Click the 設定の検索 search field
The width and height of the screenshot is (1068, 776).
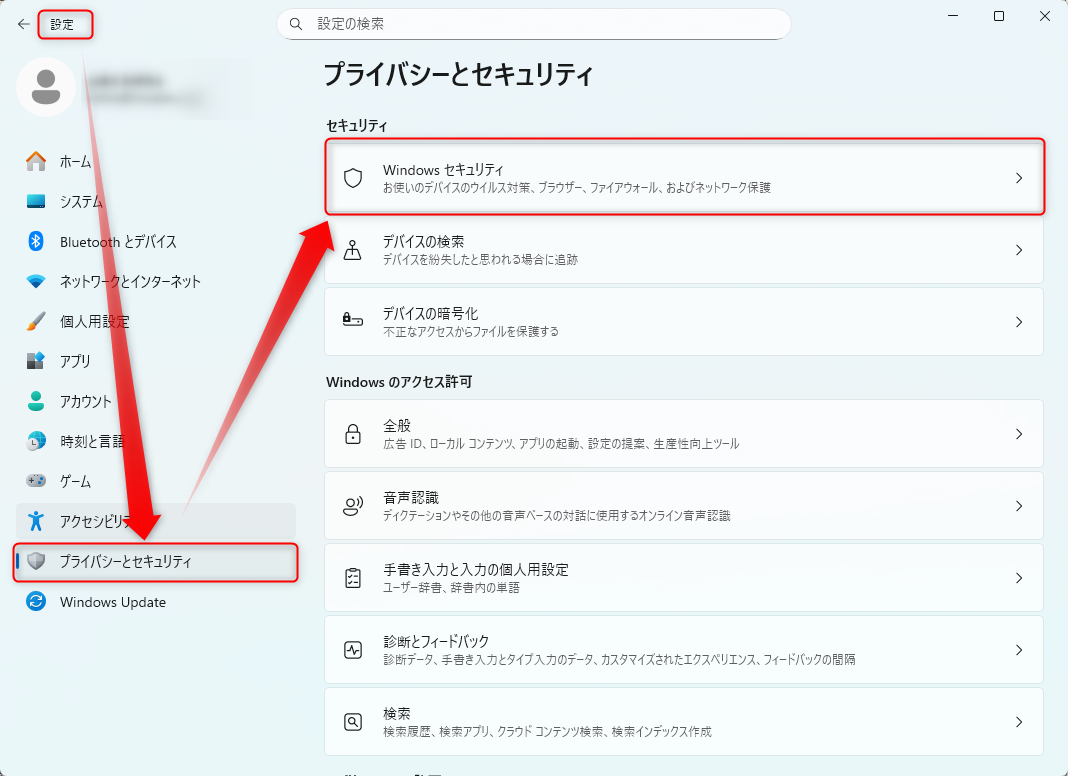click(x=533, y=25)
